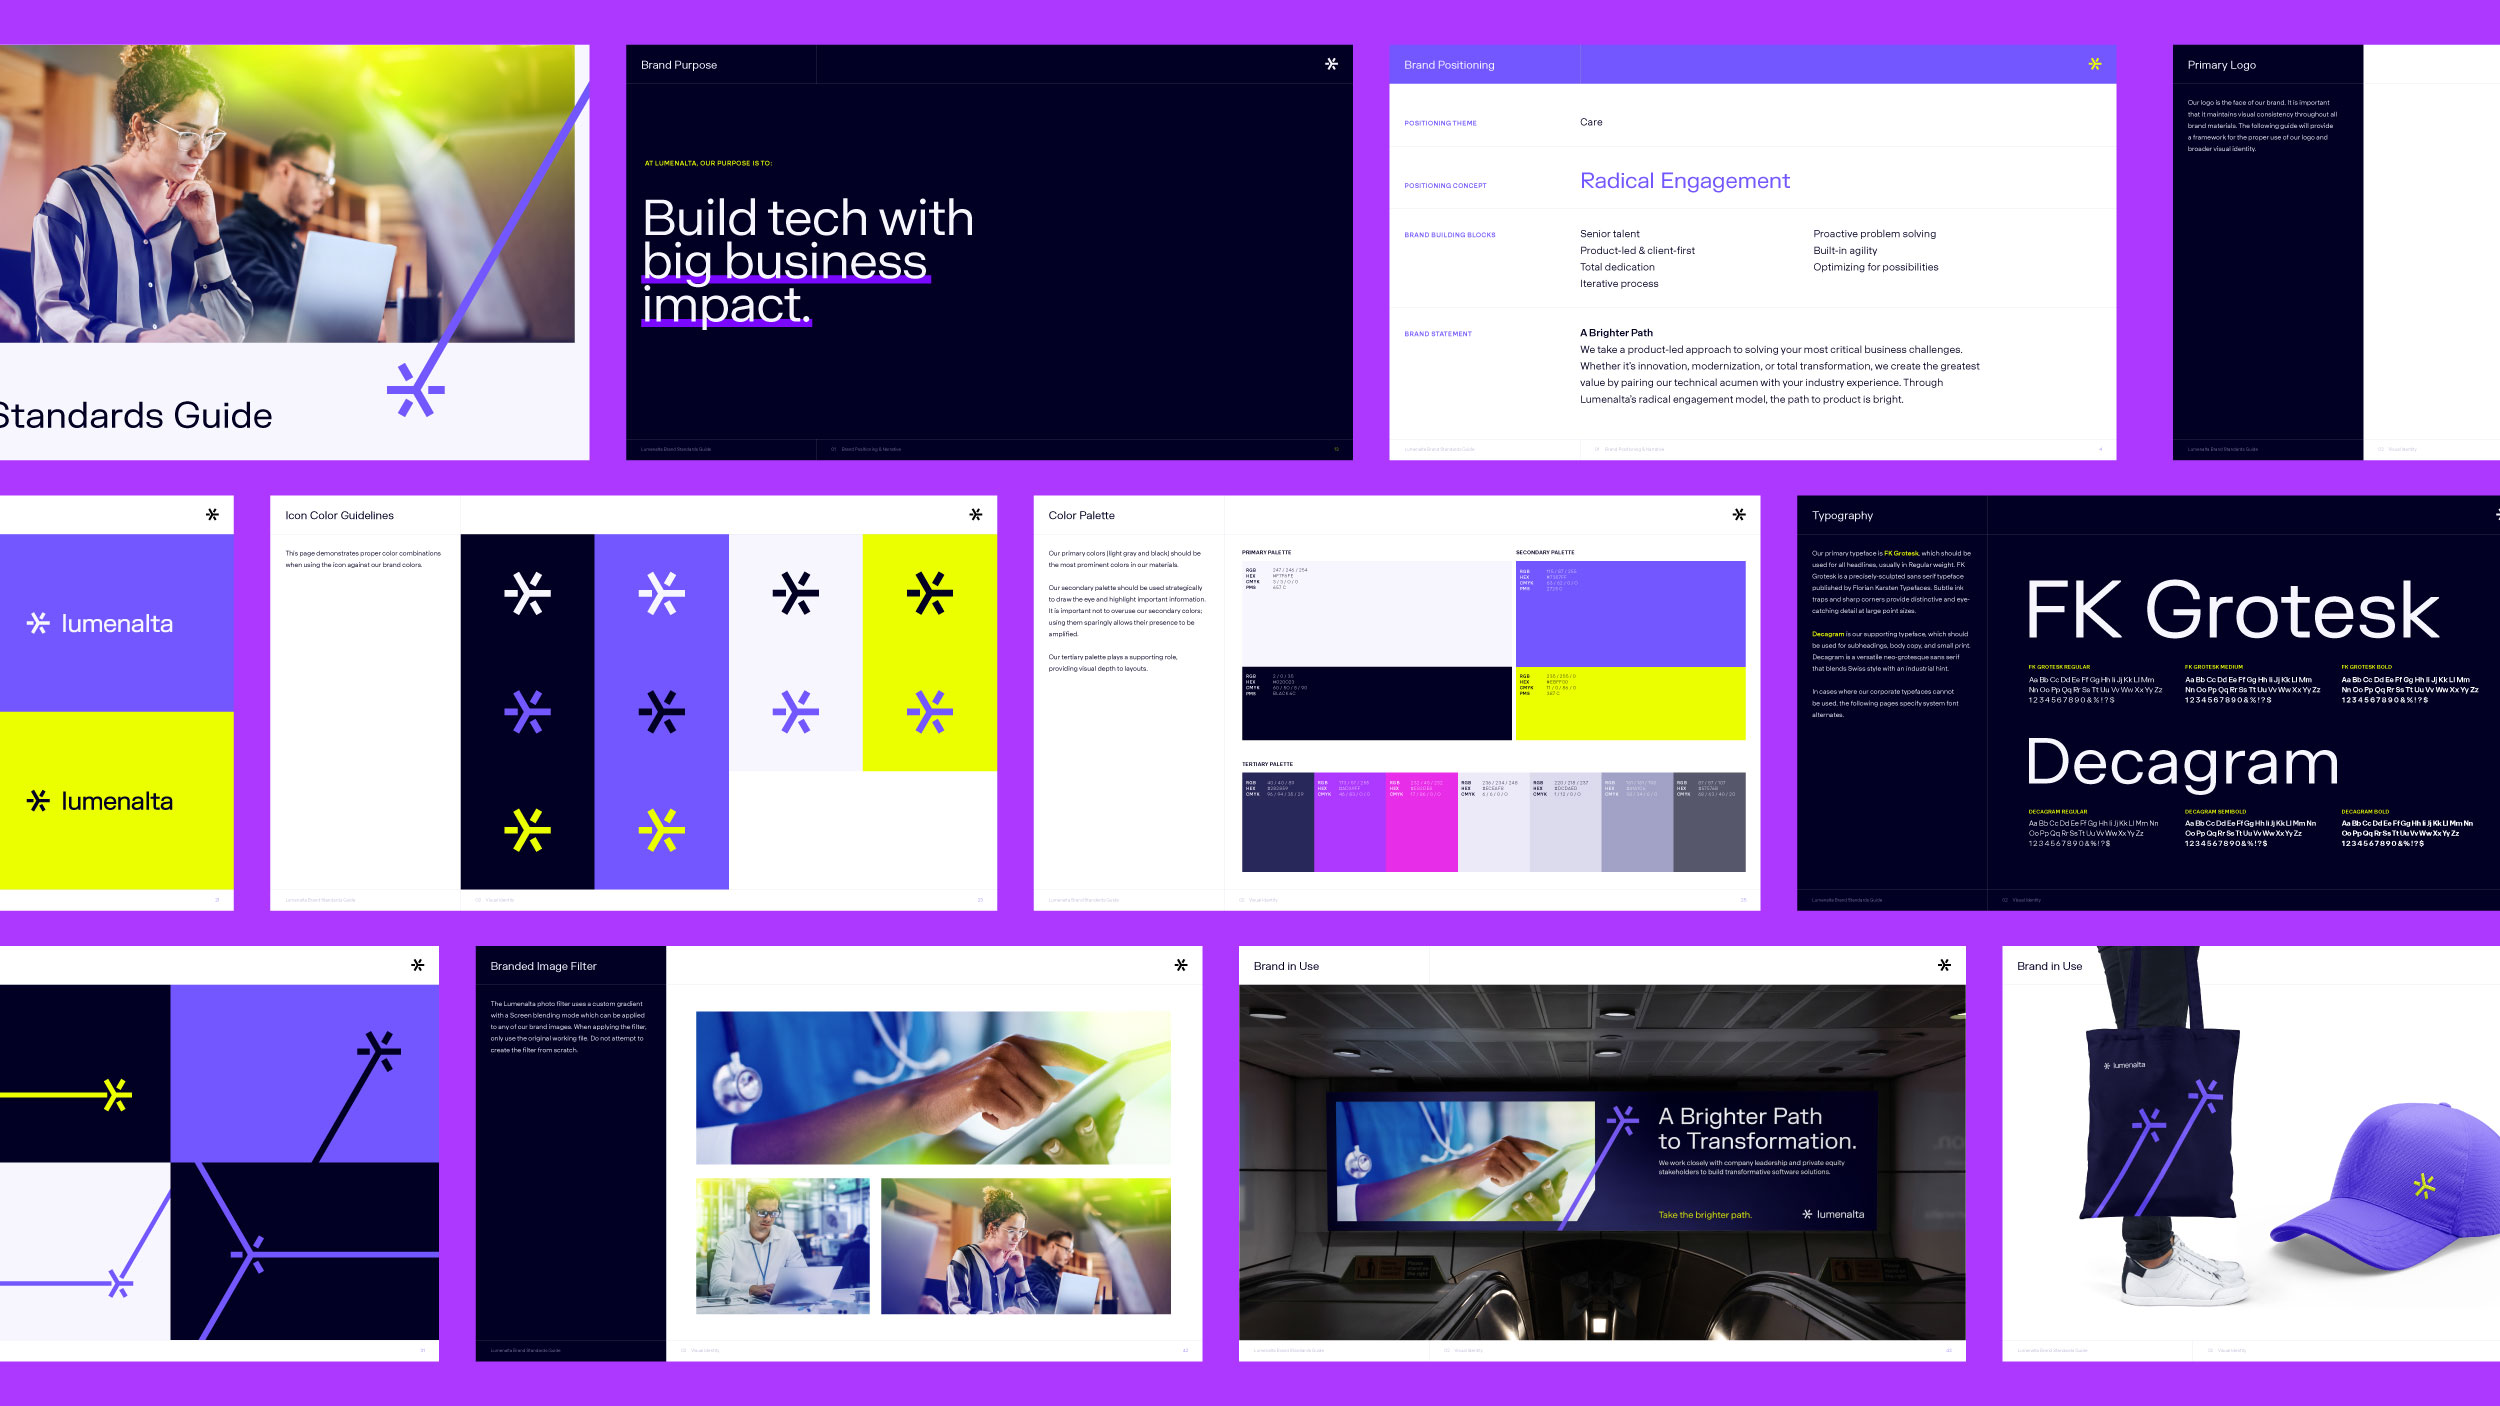
Task: Click the stethoscope tablet photo in image filter slide
Action: click(932, 1088)
